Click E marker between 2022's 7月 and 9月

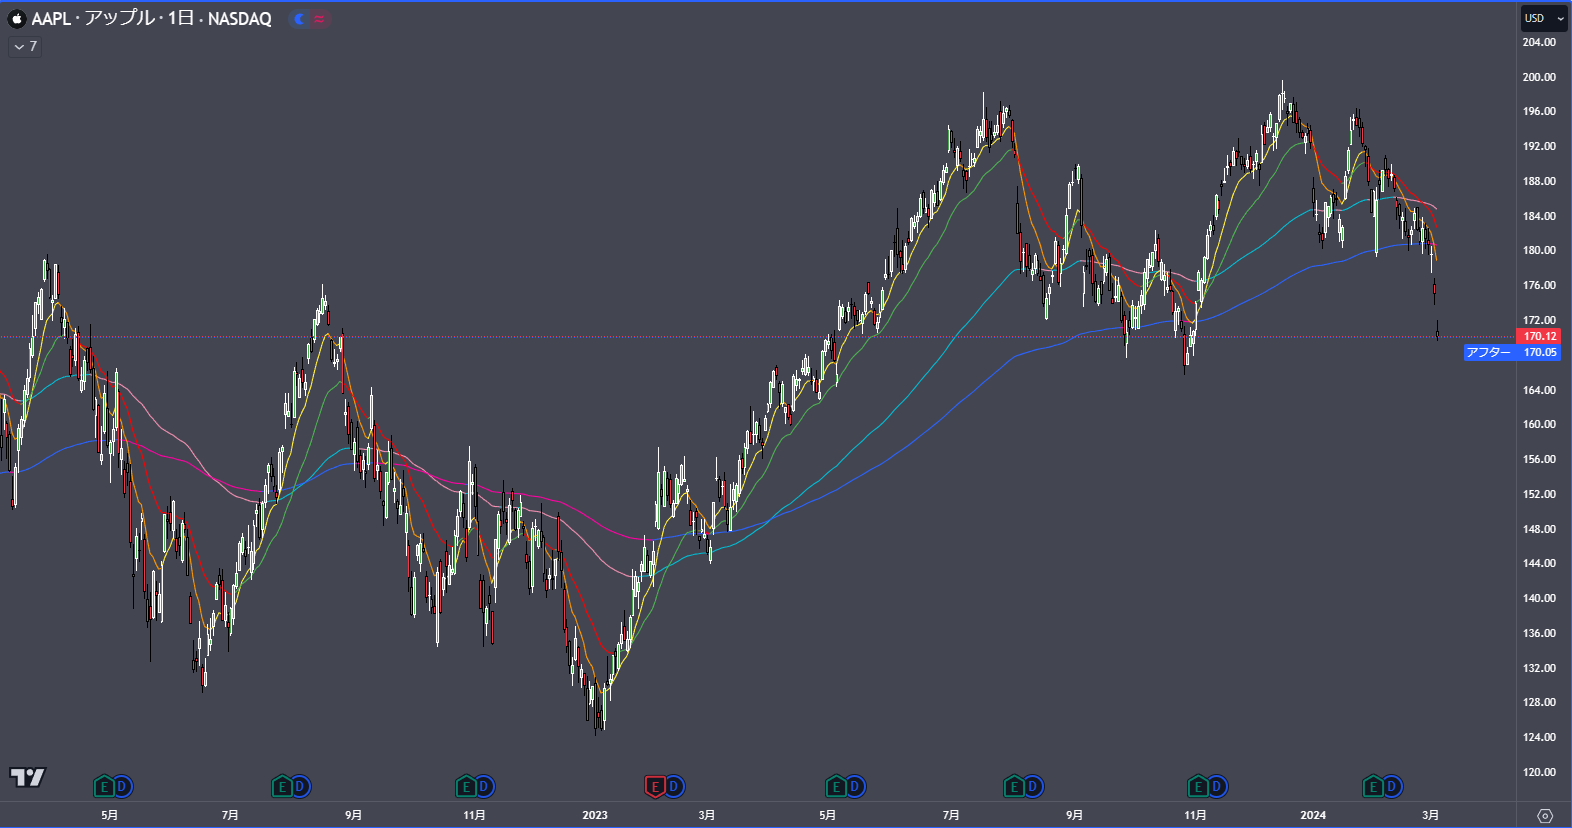(x=281, y=787)
